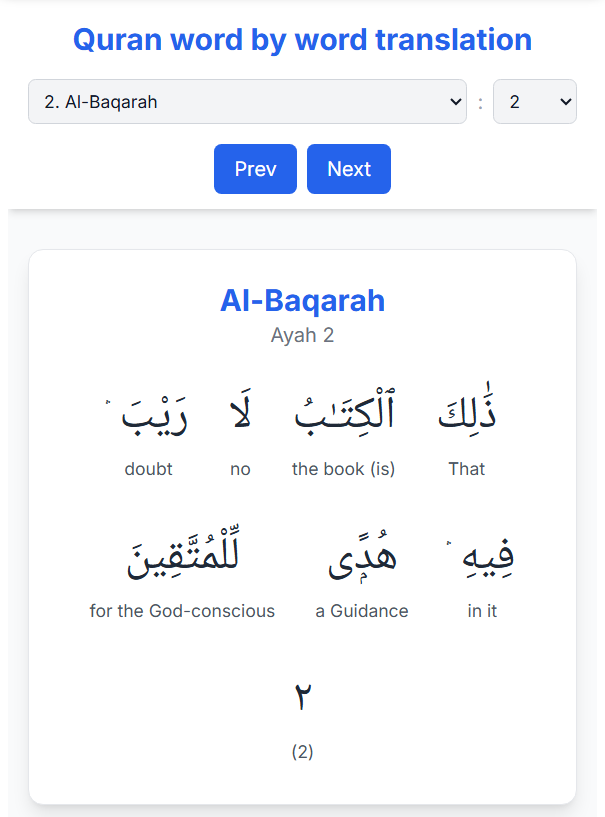The height and width of the screenshot is (817, 605).
Task: Select the 'Al-Baqarah' heading
Action: [x=302, y=300]
